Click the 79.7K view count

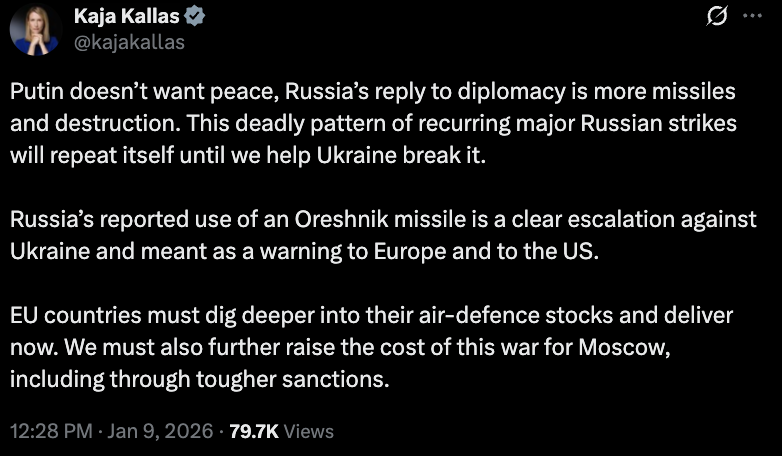pyautogui.click(x=254, y=432)
